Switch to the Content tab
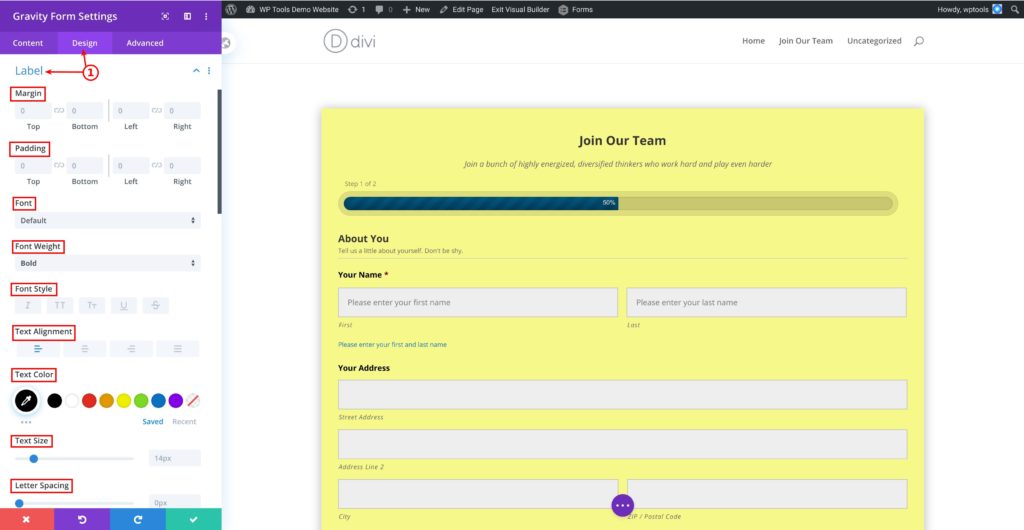This screenshot has height=530, width=1024. 28,43
